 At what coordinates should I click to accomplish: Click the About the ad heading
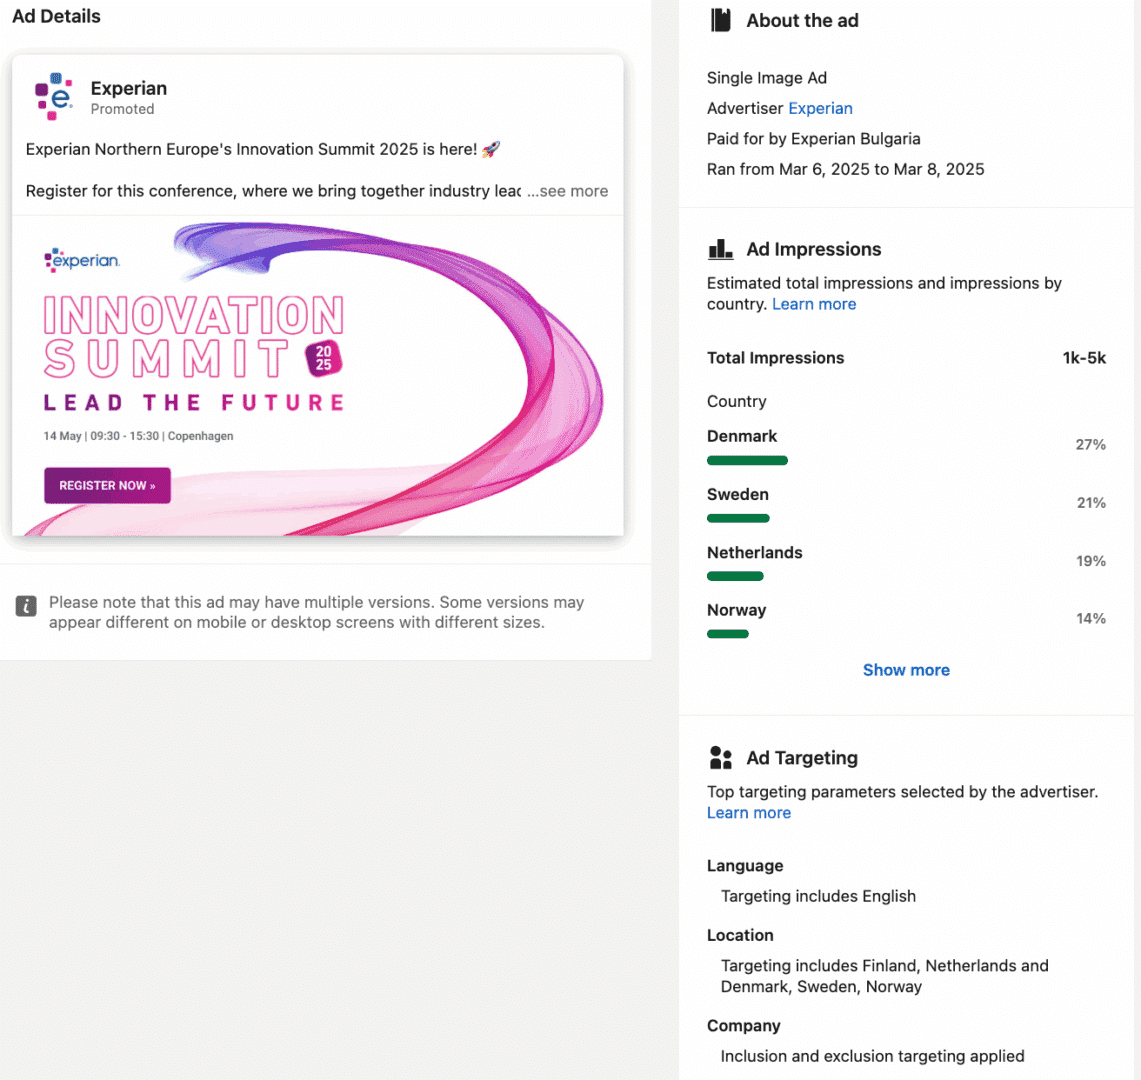point(803,20)
